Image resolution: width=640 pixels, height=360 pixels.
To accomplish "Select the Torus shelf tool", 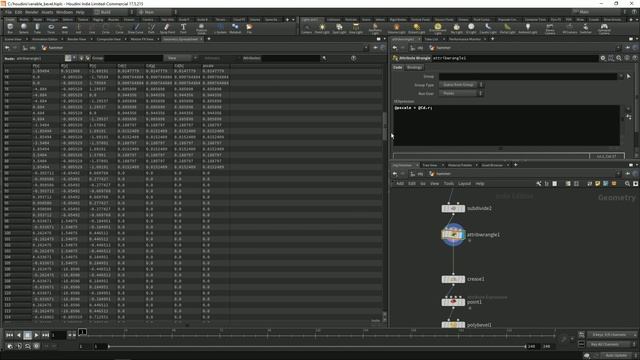I will (x=51, y=28).
